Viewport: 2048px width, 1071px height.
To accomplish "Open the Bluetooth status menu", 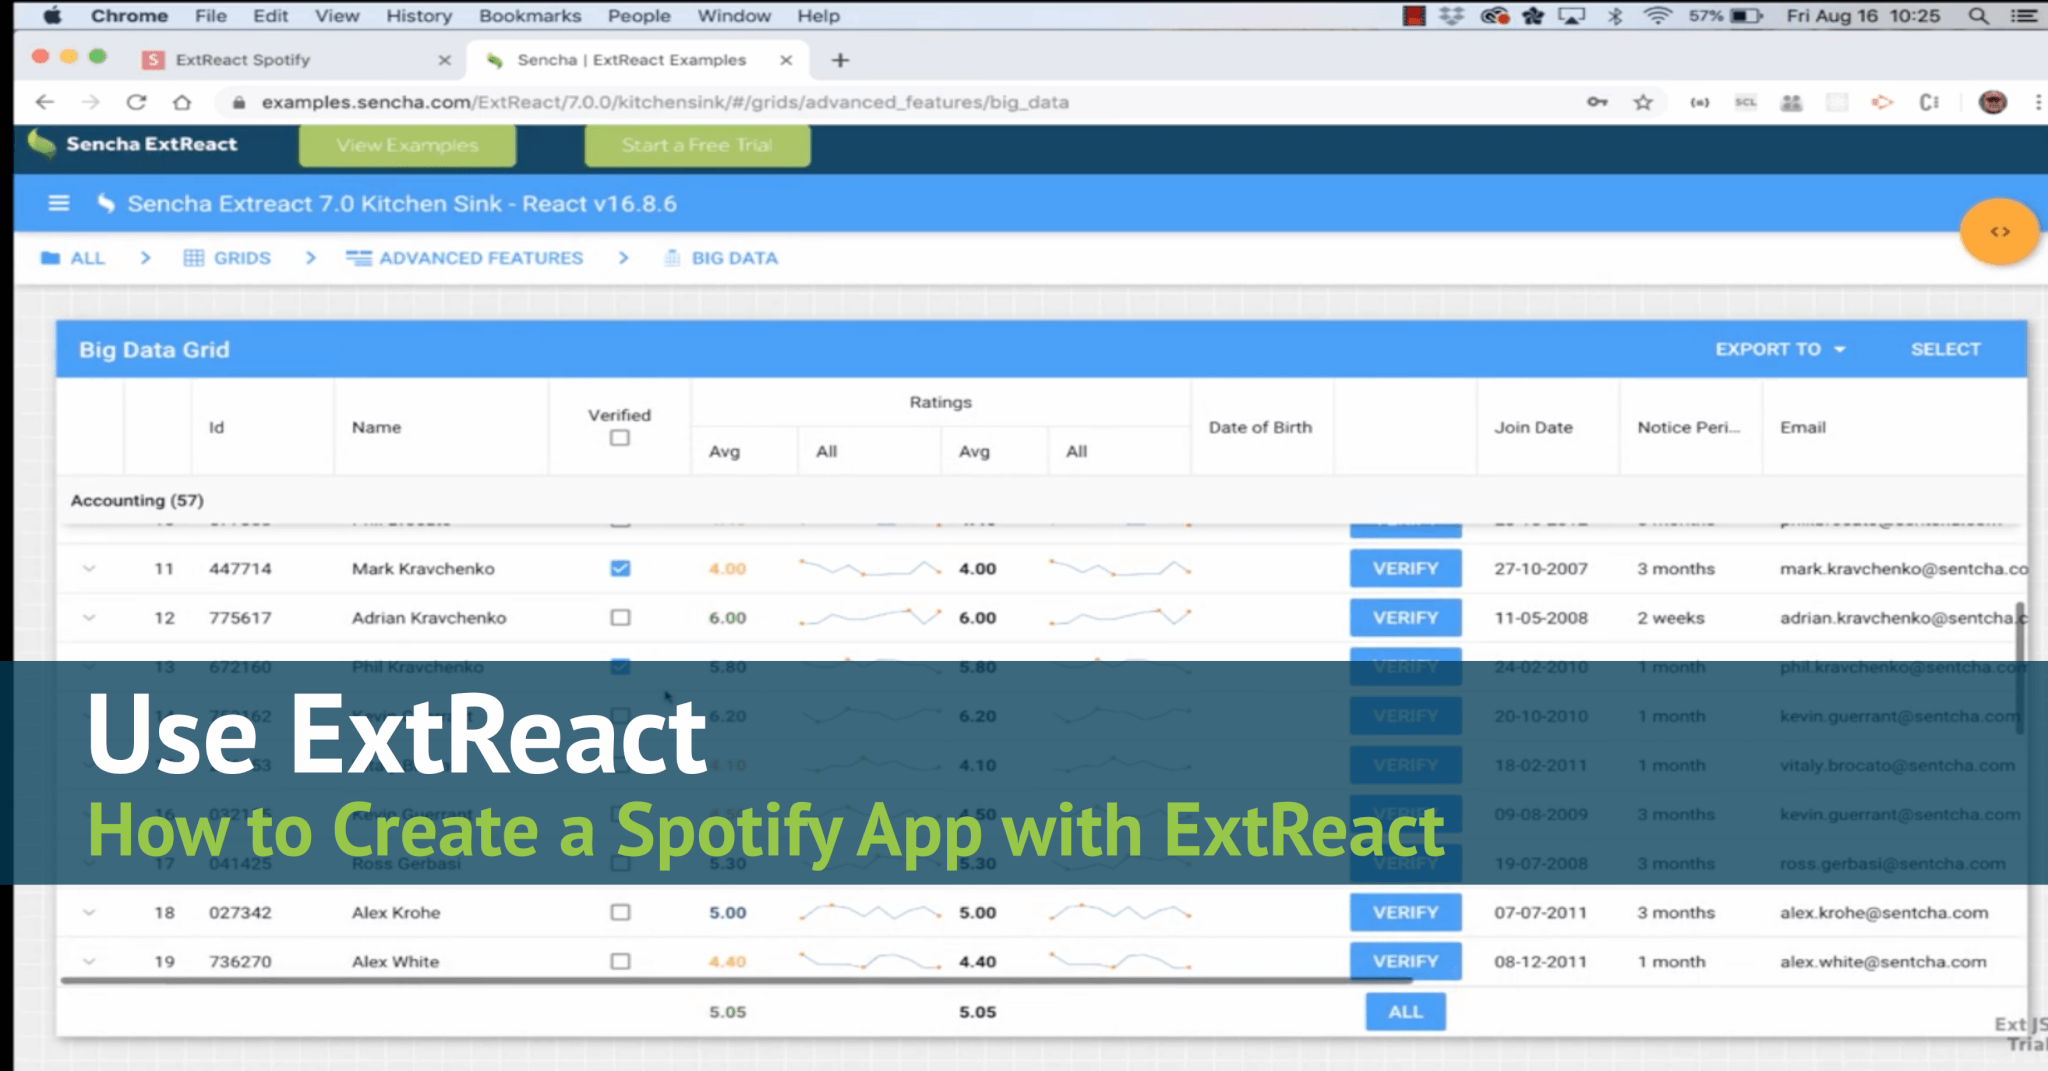I will 1615,16.
